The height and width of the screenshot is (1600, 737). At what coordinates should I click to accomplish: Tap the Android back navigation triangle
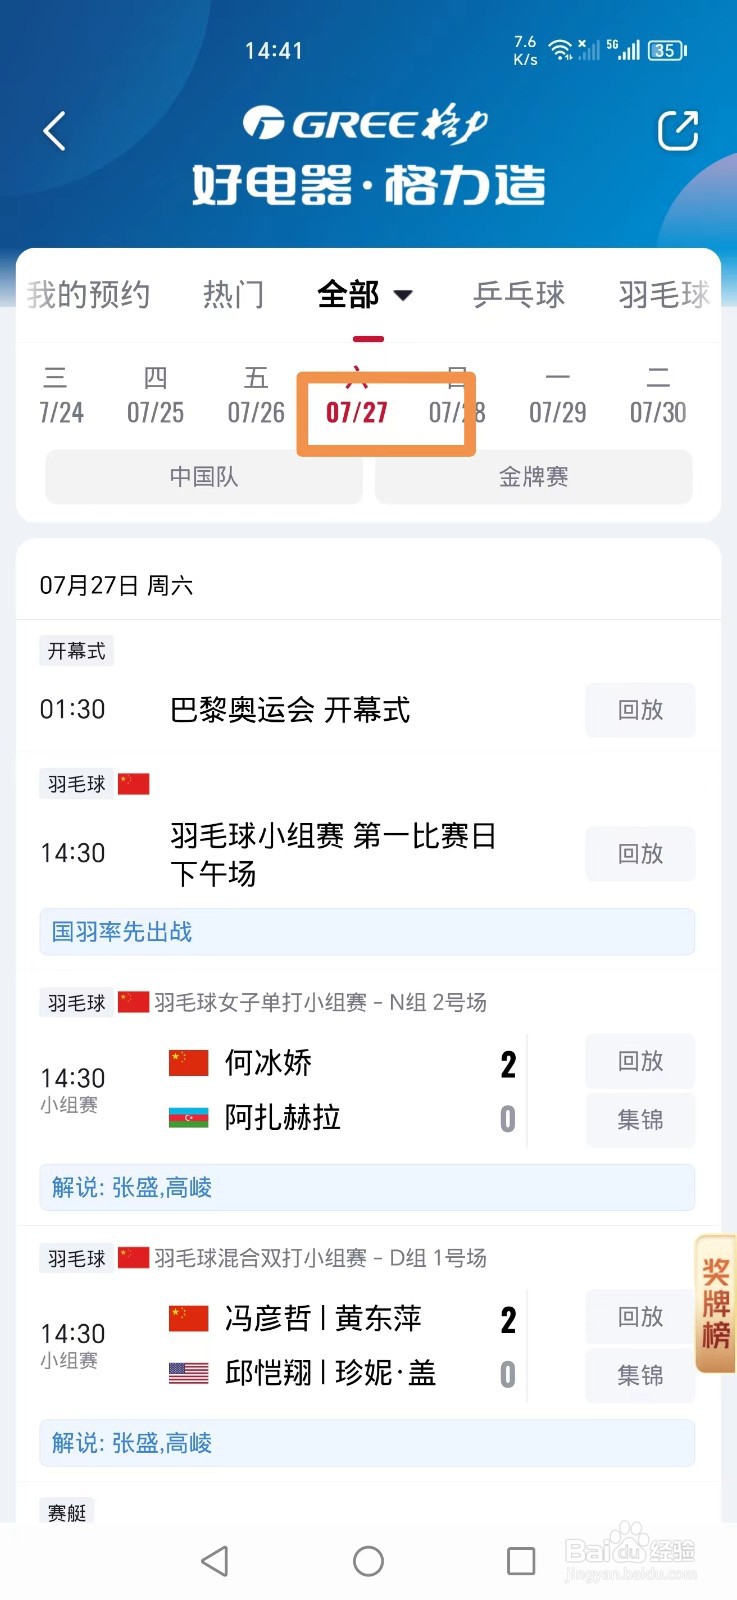[x=215, y=1561]
